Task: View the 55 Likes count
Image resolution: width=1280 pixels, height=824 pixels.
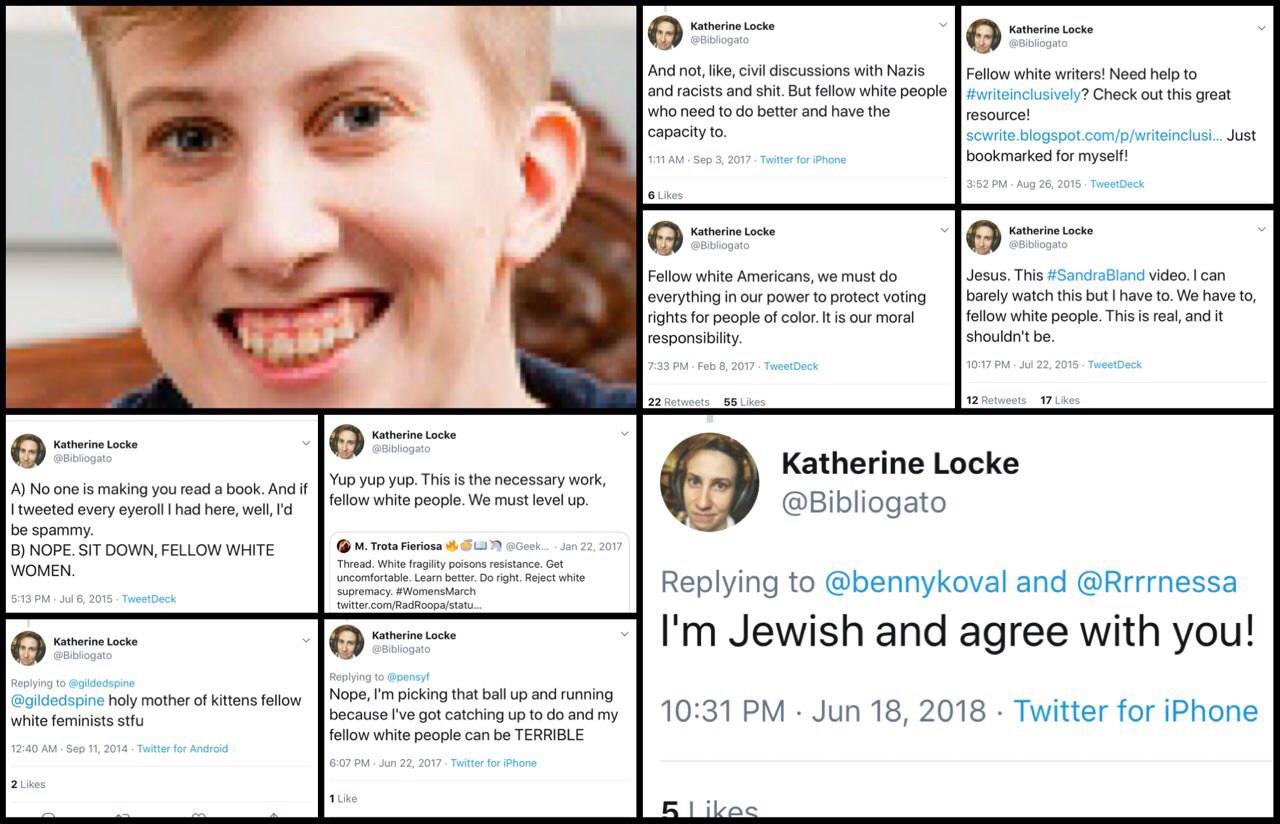Action: point(744,402)
